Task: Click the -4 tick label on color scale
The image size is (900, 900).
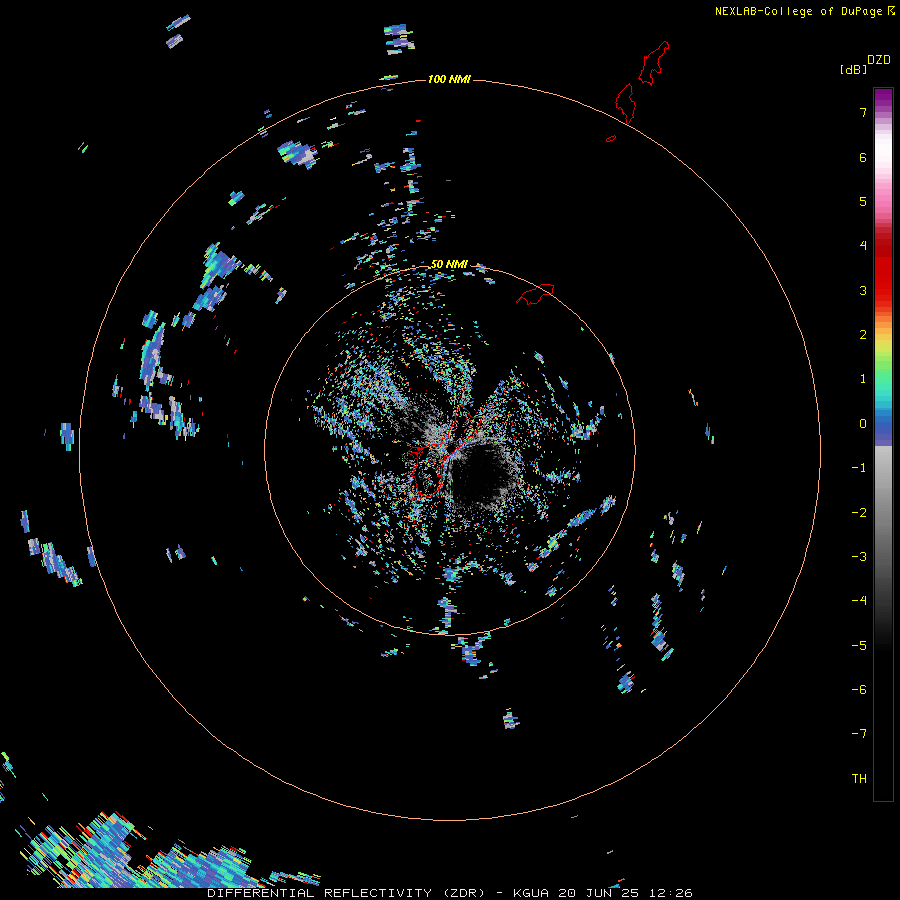Action: [x=859, y=601]
